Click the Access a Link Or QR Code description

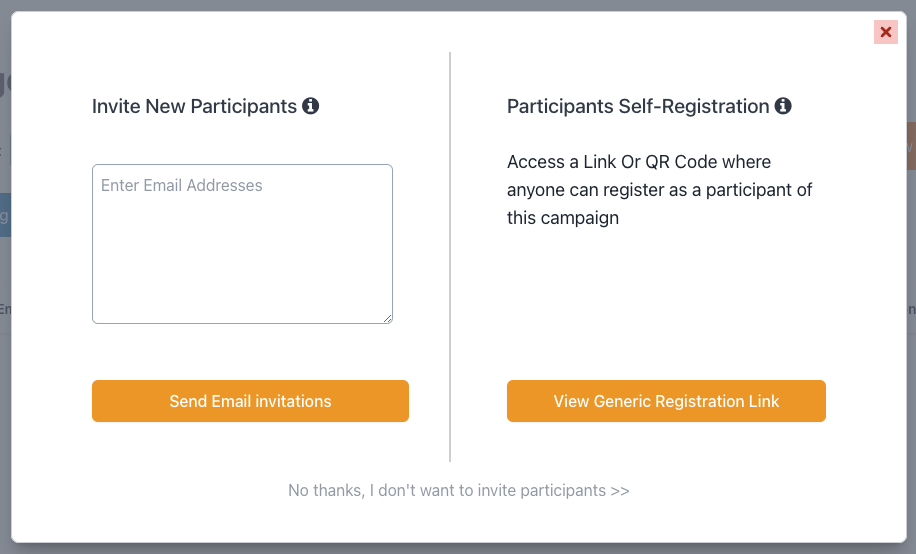[660, 189]
